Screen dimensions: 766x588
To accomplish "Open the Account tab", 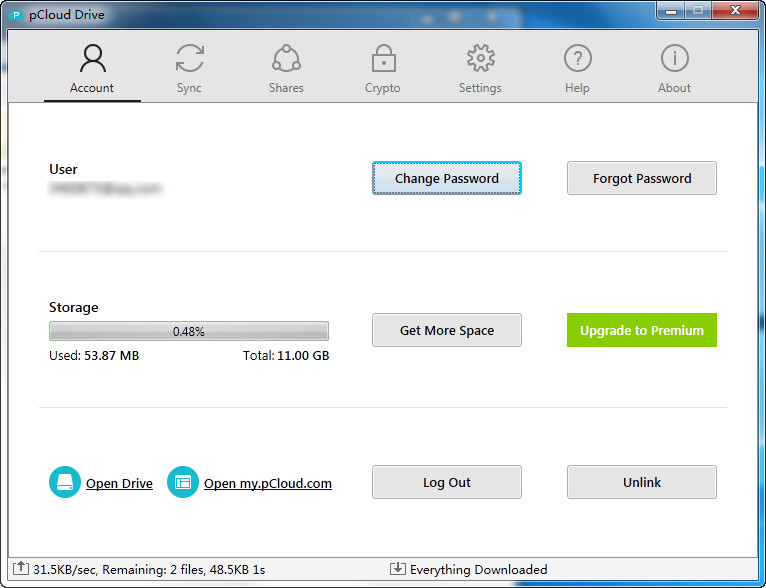I will (92, 68).
